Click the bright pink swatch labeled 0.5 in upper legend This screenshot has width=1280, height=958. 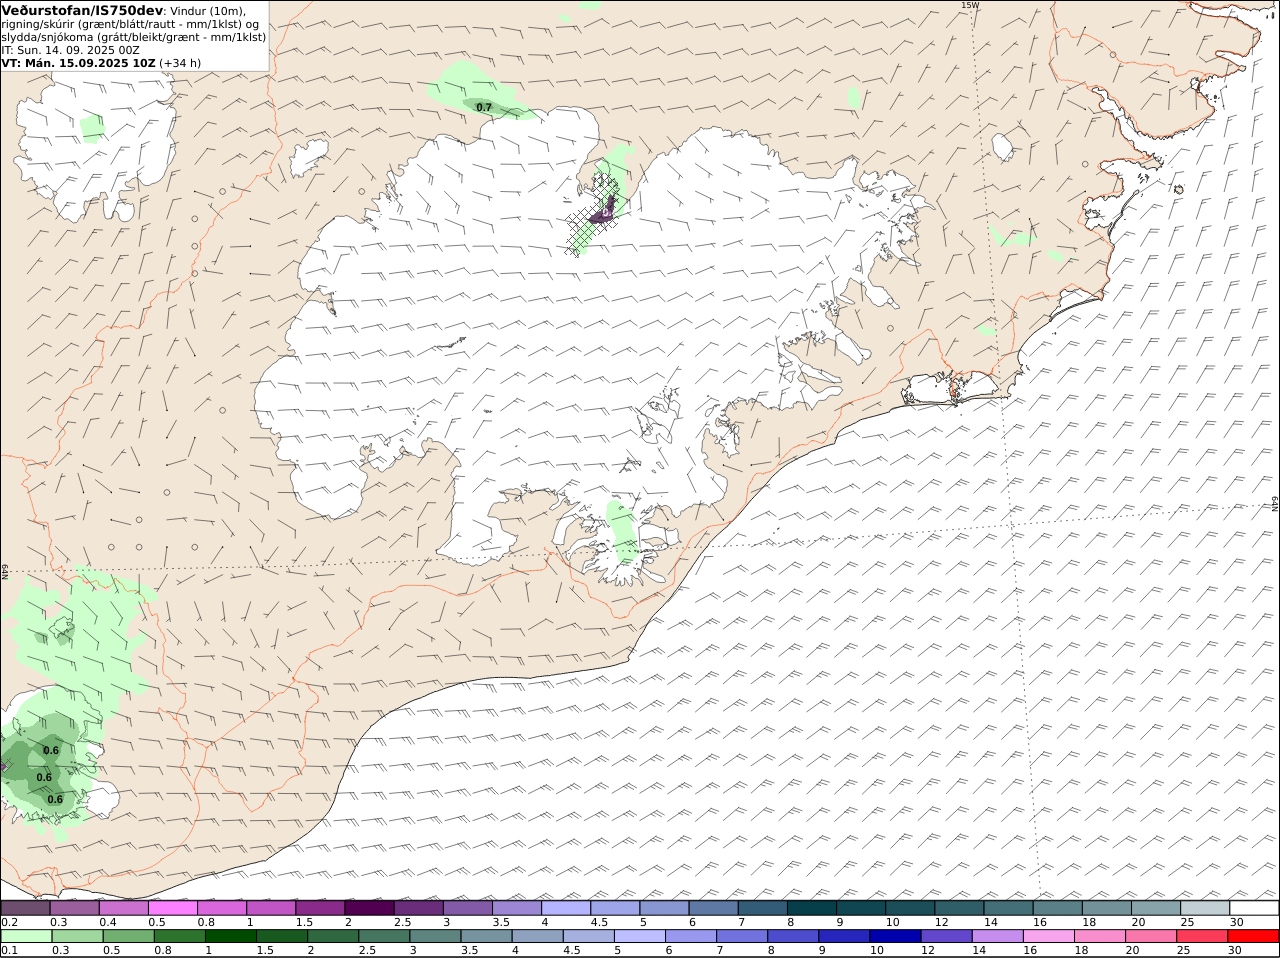click(173, 908)
